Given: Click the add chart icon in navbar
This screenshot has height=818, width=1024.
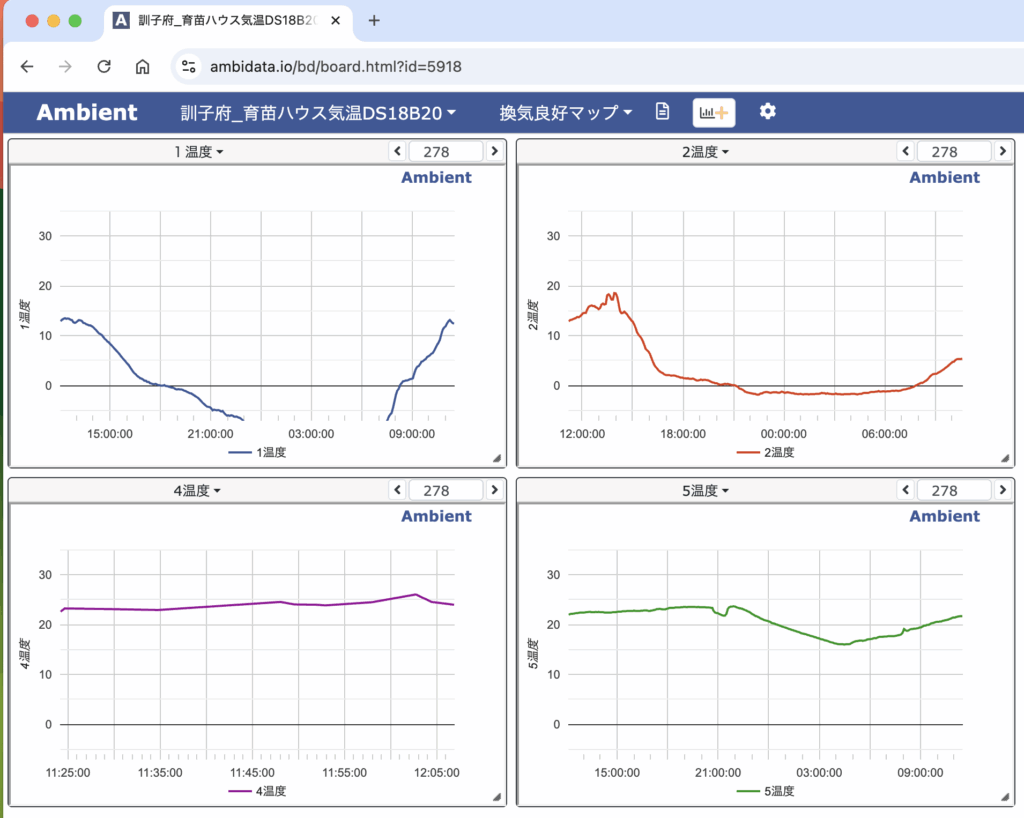Looking at the screenshot, I should [x=714, y=112].
